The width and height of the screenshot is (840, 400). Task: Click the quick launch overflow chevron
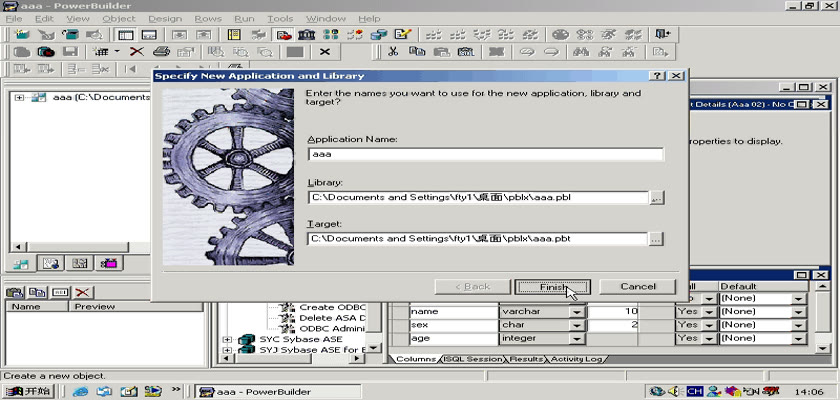tap(177, 389)
